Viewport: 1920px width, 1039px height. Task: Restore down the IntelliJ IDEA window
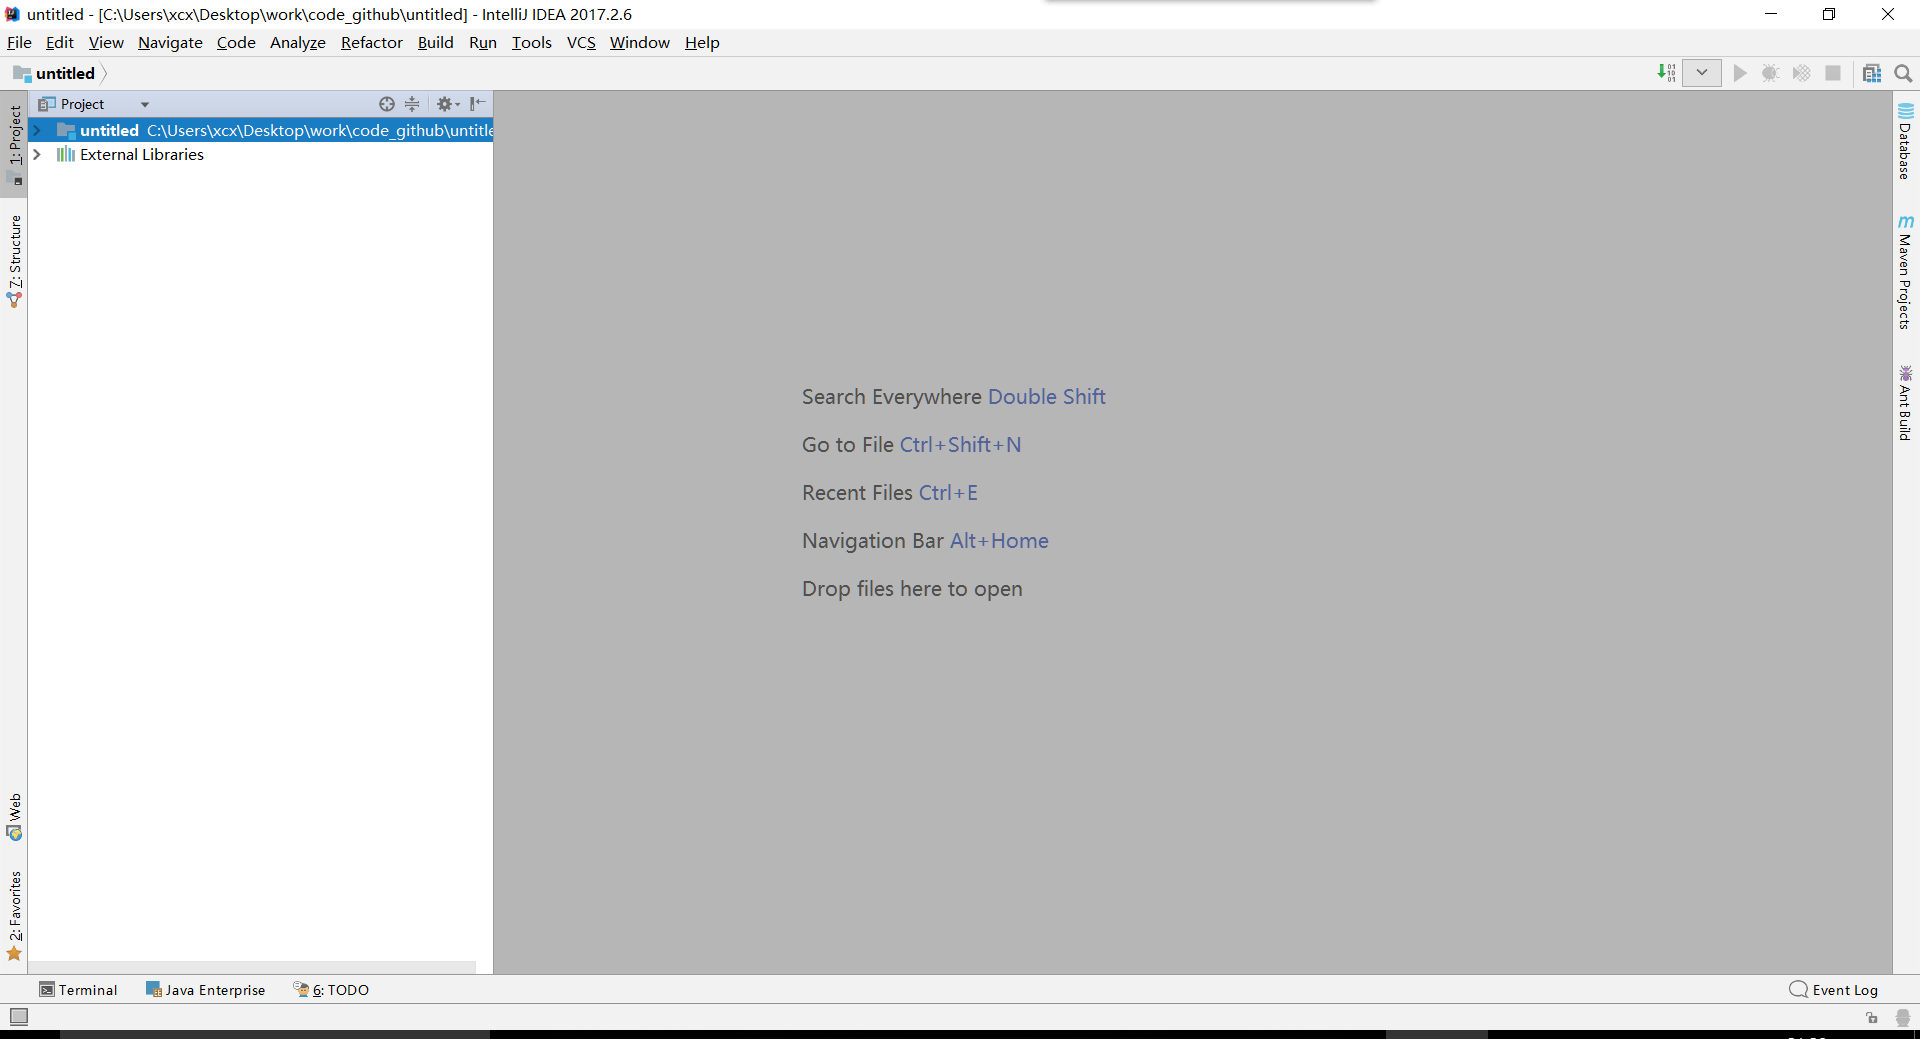point(1829,14)
